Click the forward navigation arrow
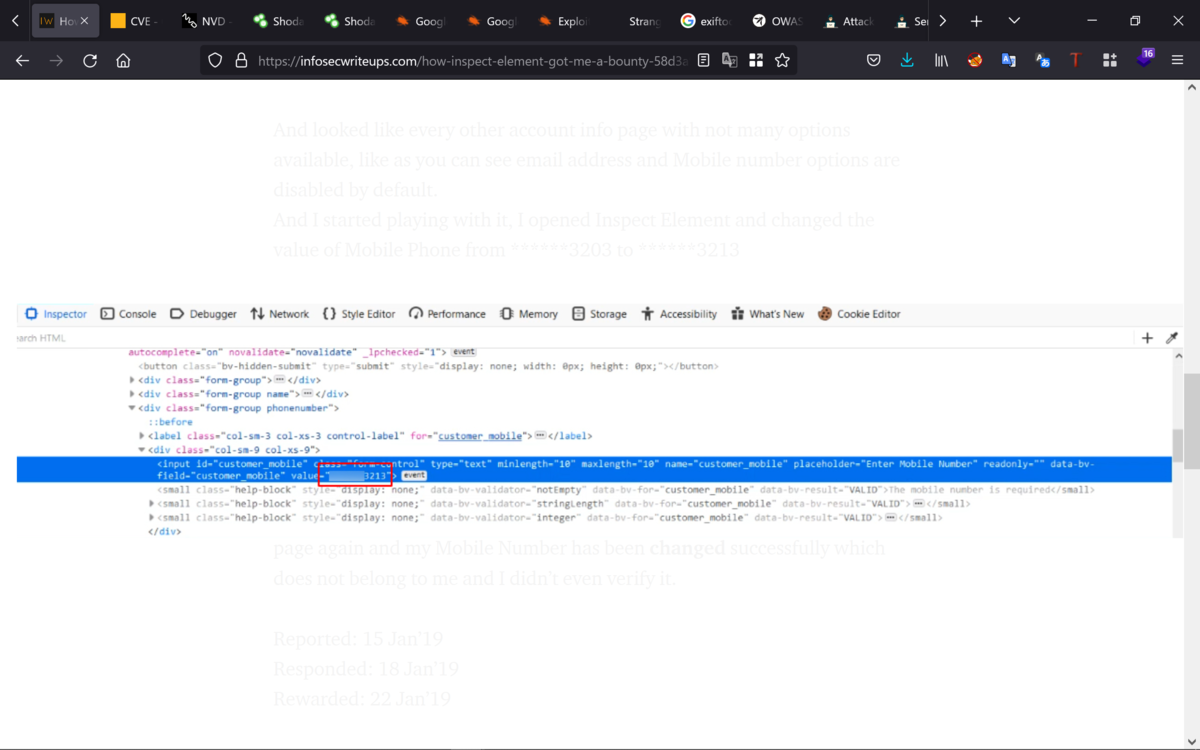Viewport: 1200px width, 750px height. pos(56,61)
